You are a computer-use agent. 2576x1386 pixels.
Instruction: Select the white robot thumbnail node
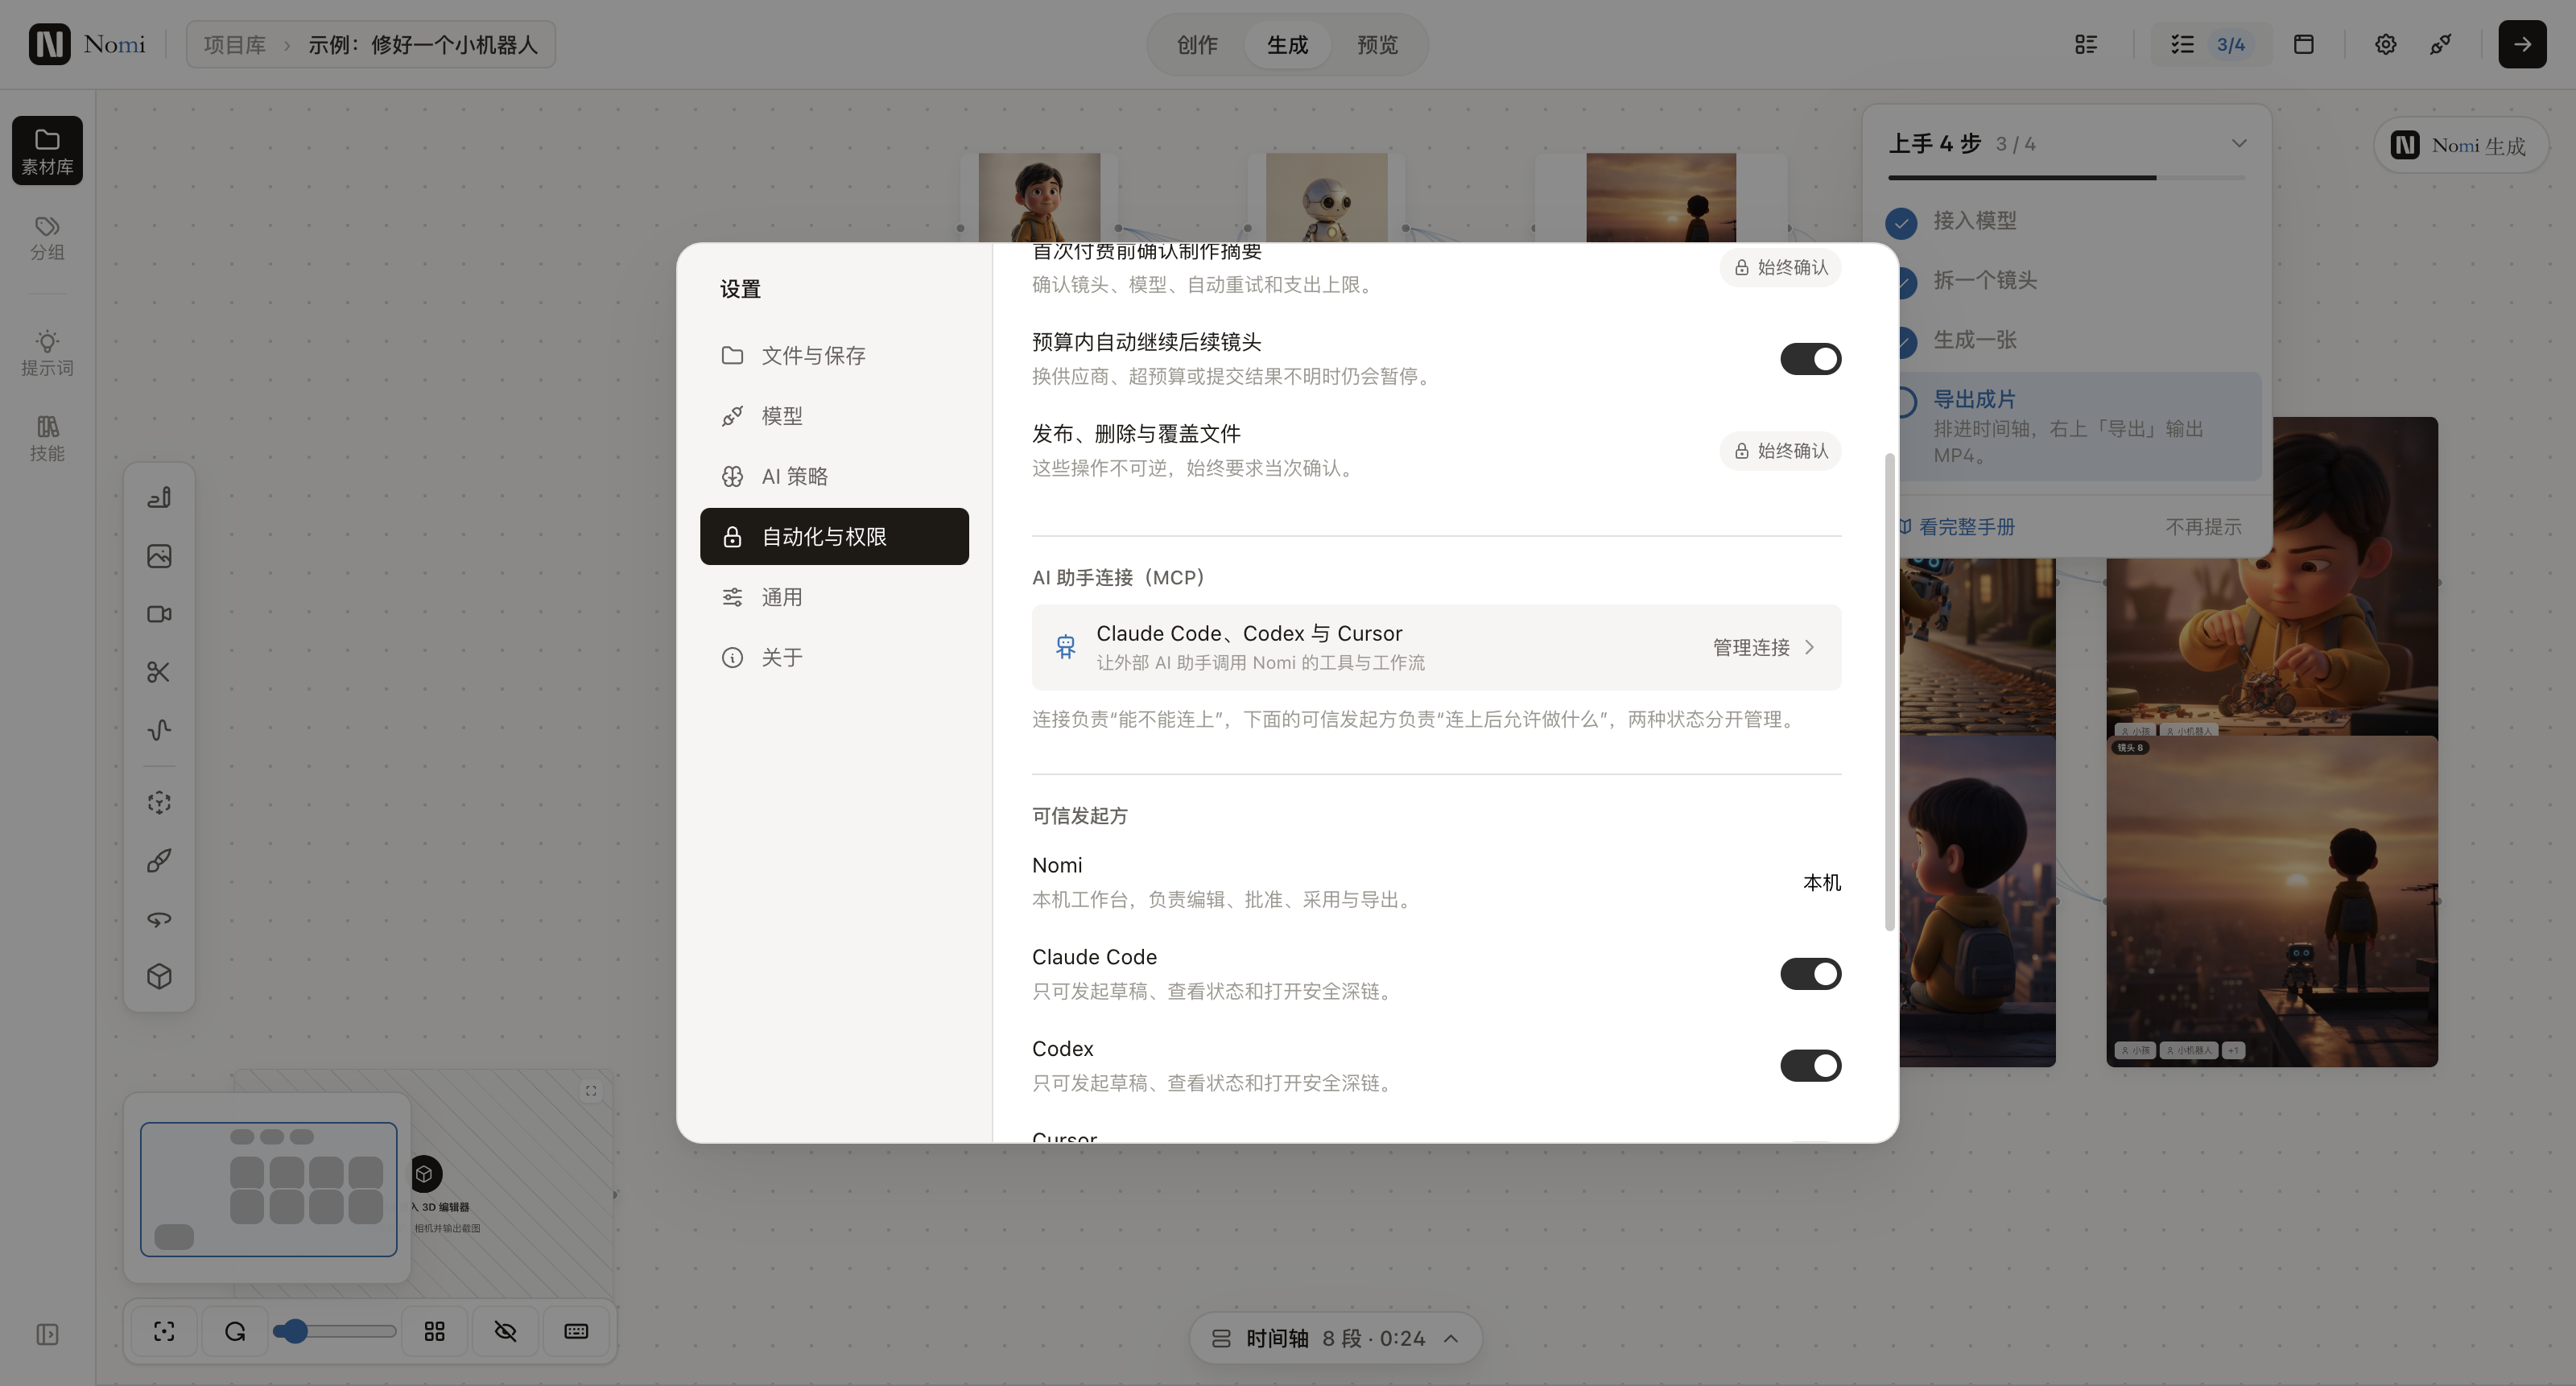pos(1326,197)
